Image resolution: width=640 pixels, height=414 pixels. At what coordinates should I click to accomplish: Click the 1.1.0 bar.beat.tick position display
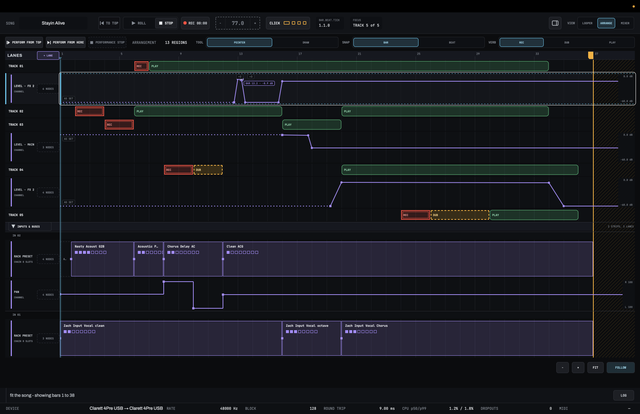(324, 25)
